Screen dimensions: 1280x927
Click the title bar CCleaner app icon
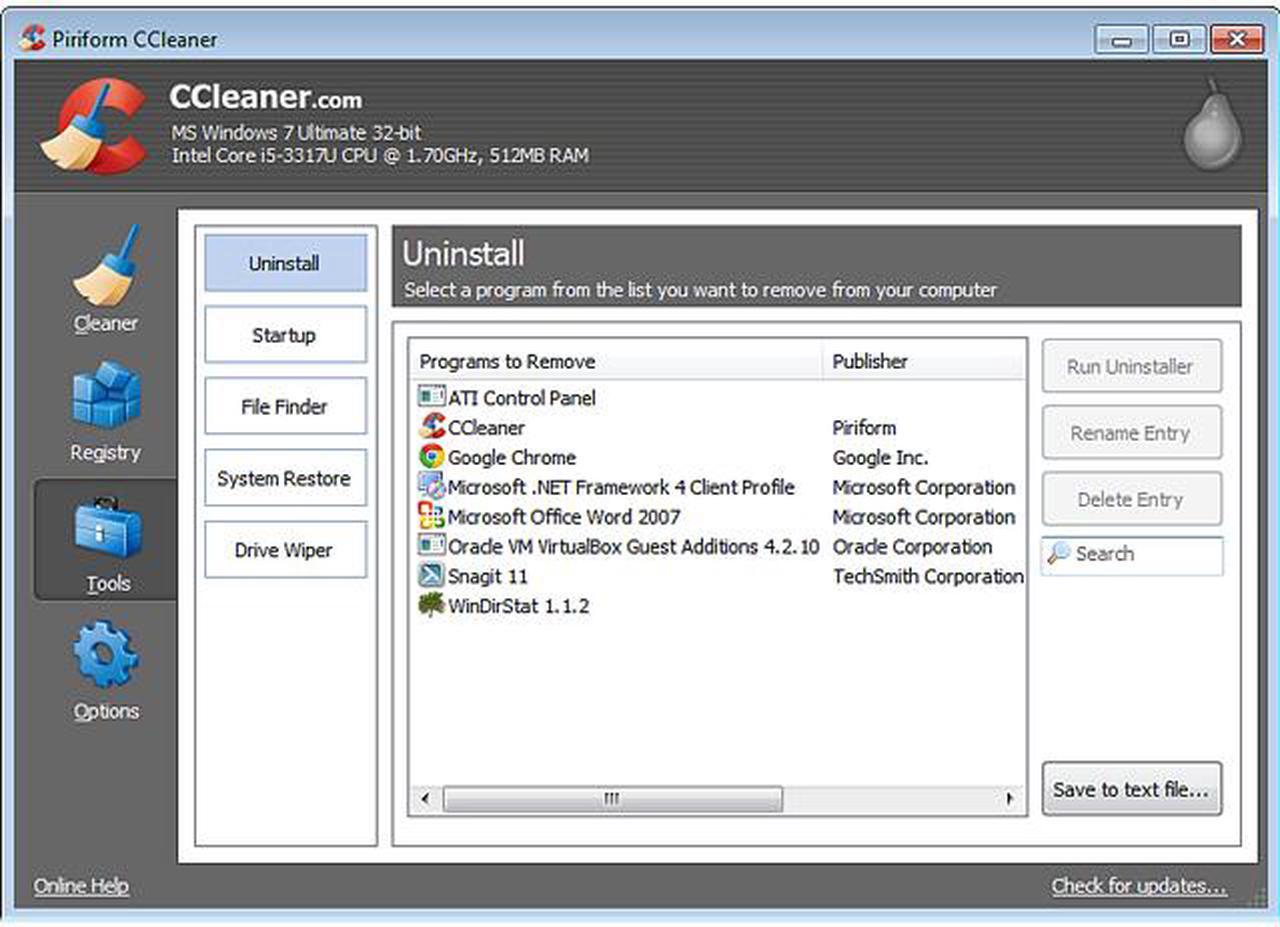pyautogui.click(x=32, y=39)
